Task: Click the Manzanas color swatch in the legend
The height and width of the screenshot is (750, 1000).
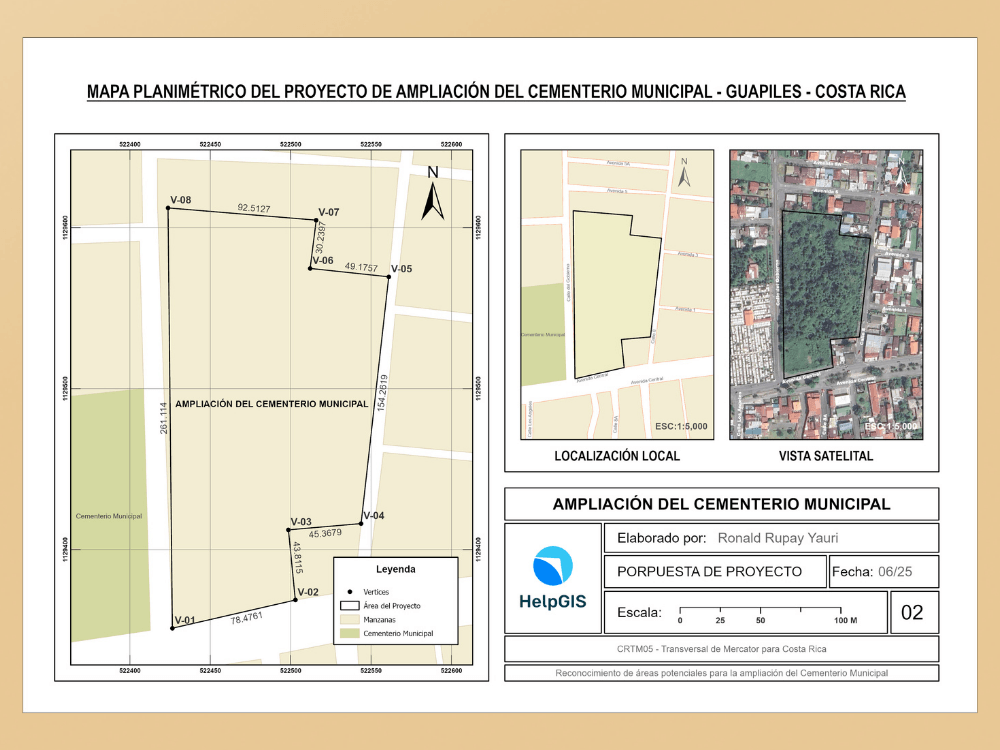Action: pyautogui.click(x=349, y=619)
